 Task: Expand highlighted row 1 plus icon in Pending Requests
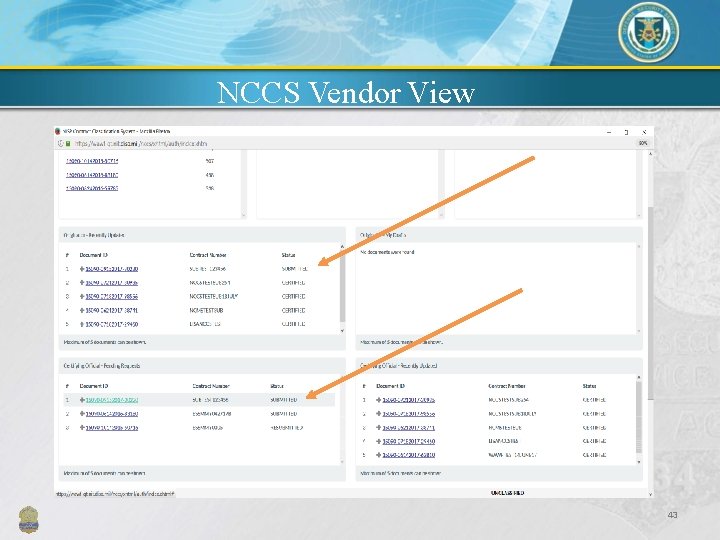click(82, 400)
